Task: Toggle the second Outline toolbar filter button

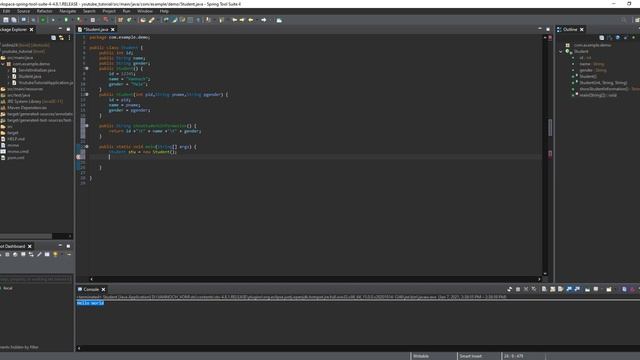Action: click(x=610, y=38)
